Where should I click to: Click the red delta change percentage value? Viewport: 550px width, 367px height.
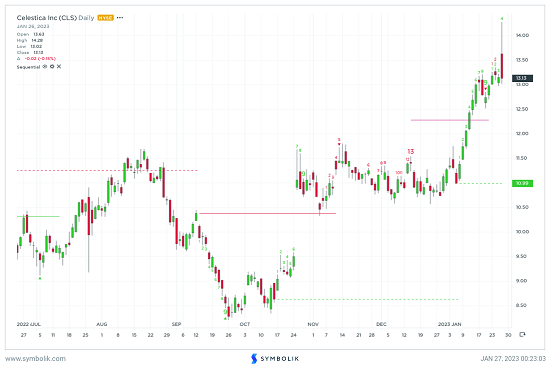pos(40,59)
